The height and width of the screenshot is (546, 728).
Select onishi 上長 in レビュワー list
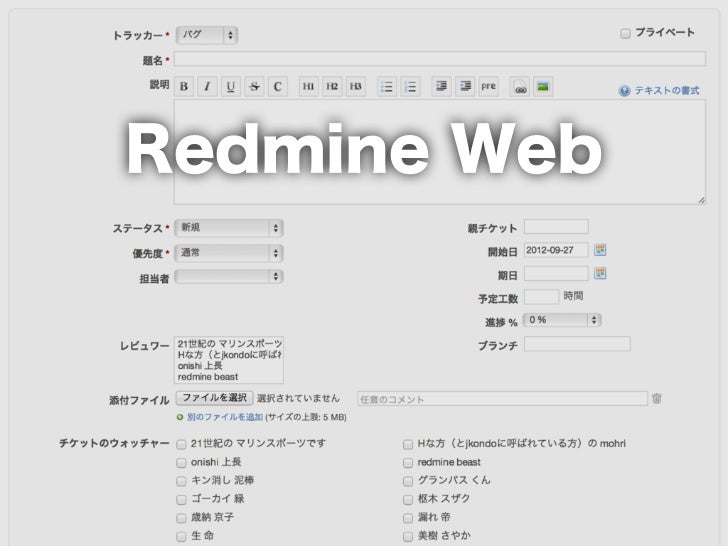click(x=229, y=366)
